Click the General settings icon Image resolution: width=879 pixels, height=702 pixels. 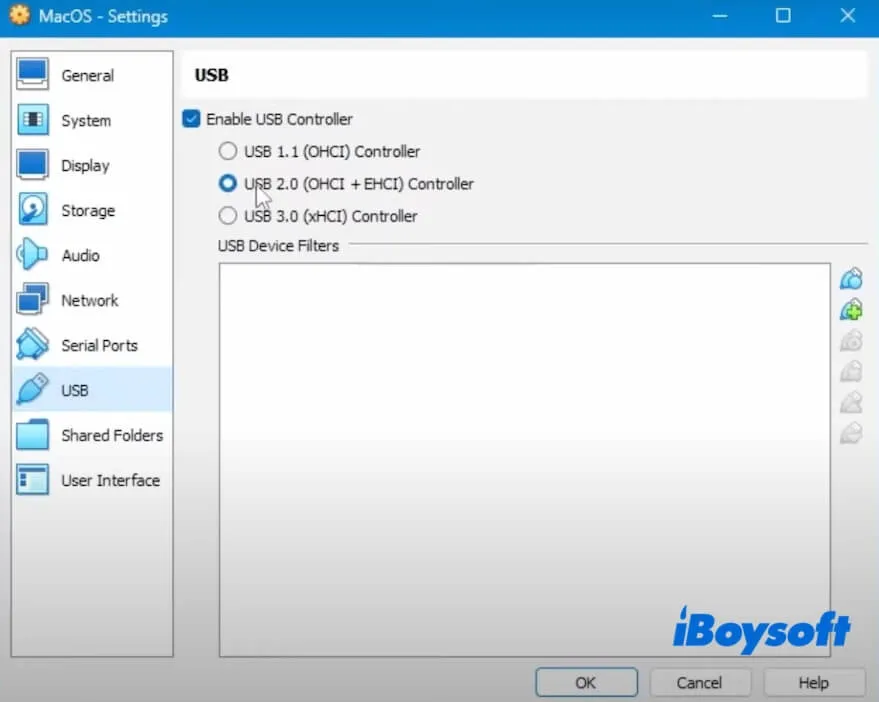tap(33, 75)
